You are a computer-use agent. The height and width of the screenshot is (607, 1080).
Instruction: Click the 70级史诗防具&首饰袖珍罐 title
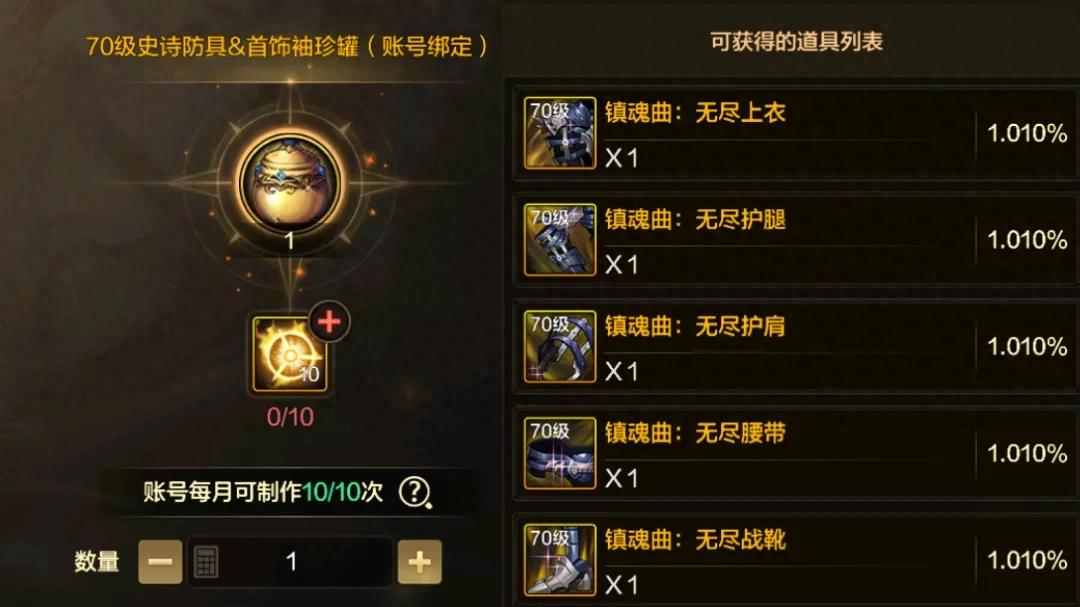tap(287, 46)
